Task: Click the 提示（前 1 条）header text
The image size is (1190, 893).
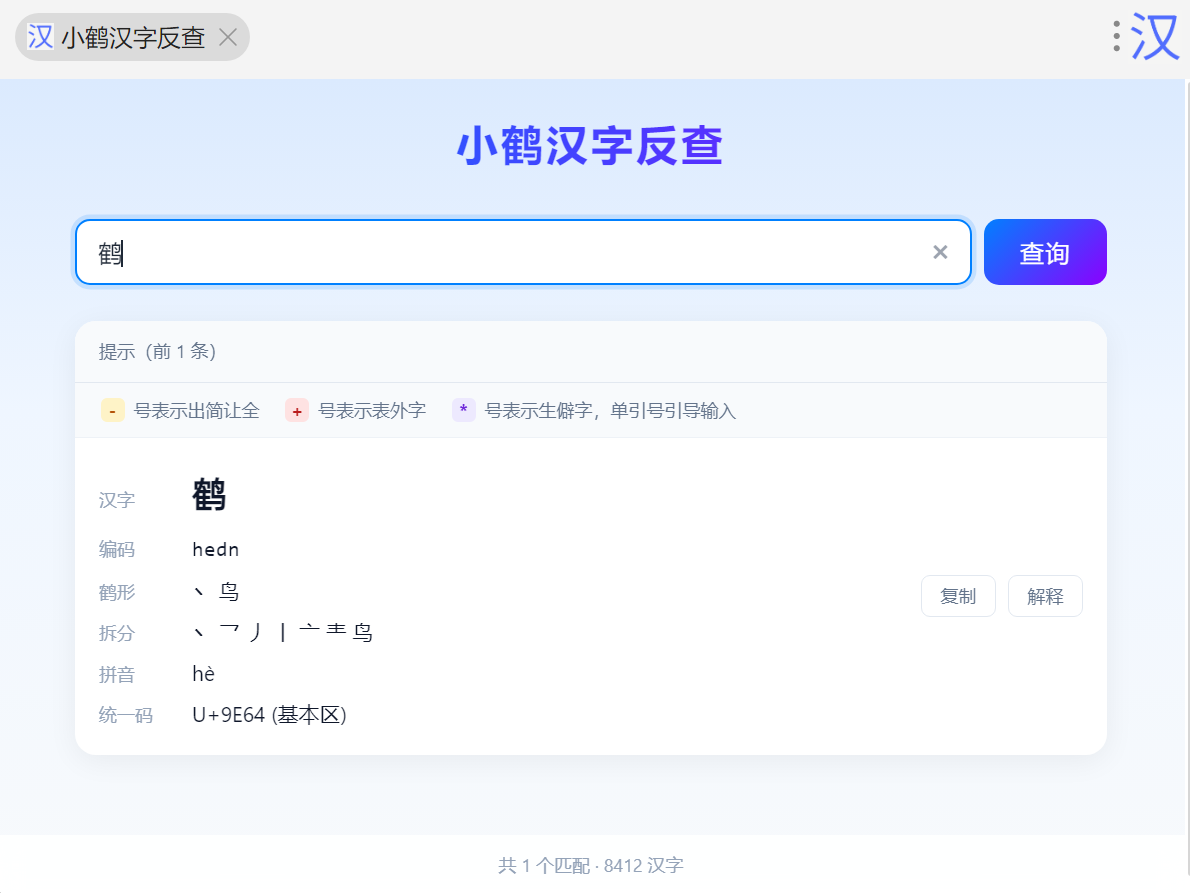Action: (x=157, y=351)
